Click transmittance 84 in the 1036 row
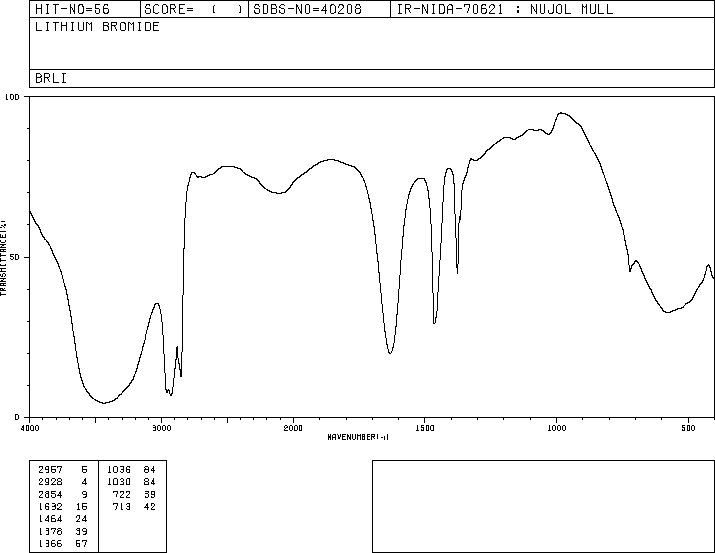The height and width of the screenshot is (553, 715). click(150, 469)
